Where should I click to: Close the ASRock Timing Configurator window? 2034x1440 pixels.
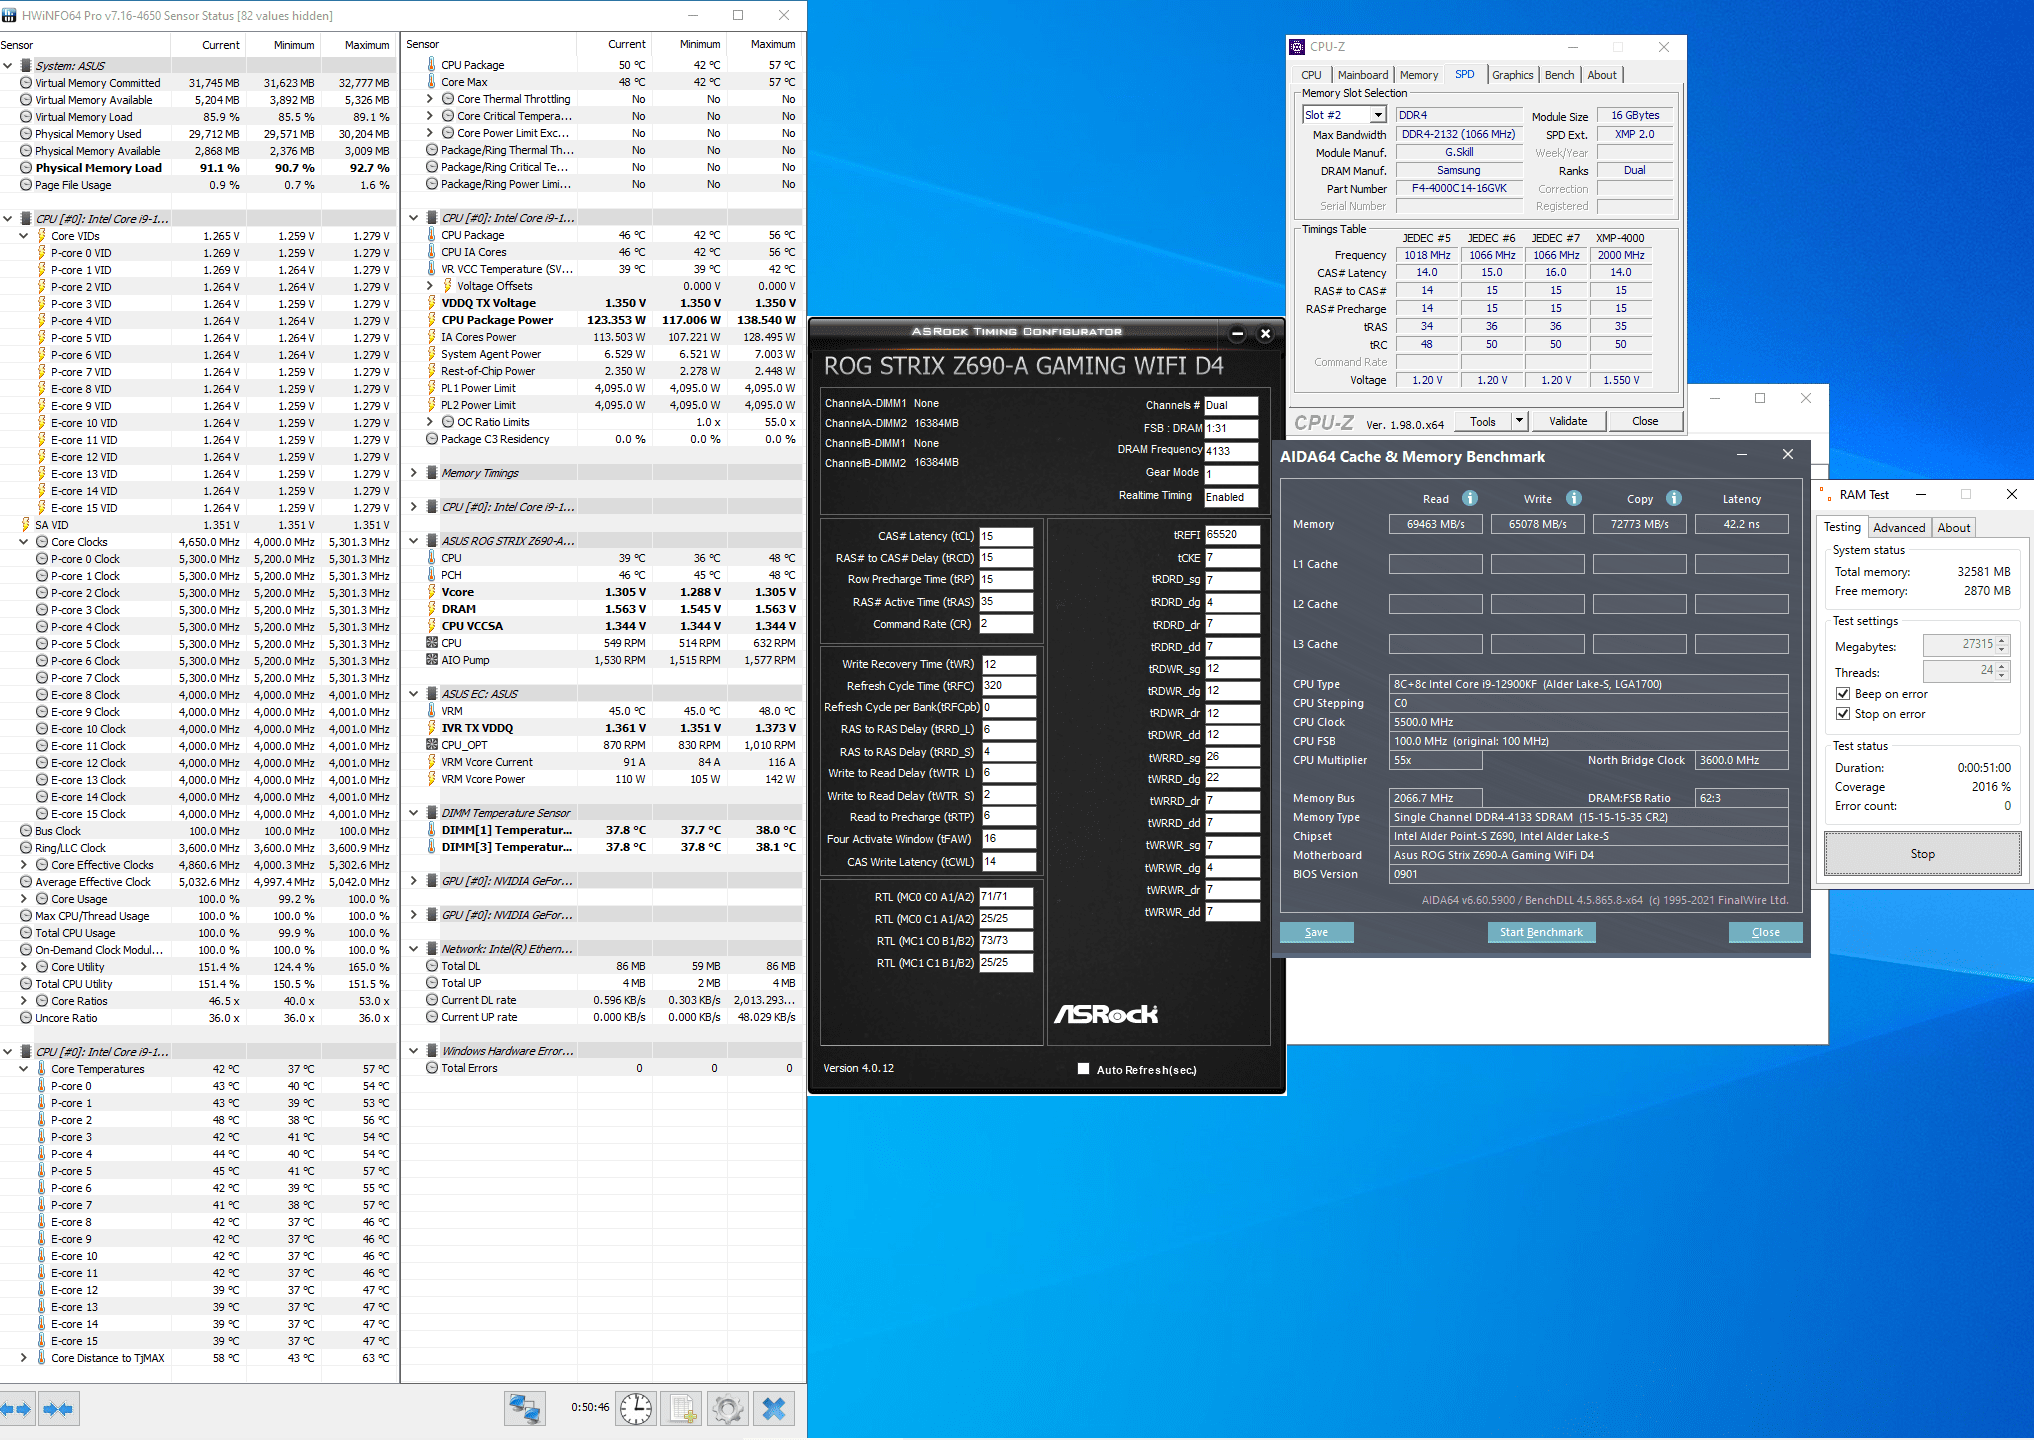coord(1265,334)
